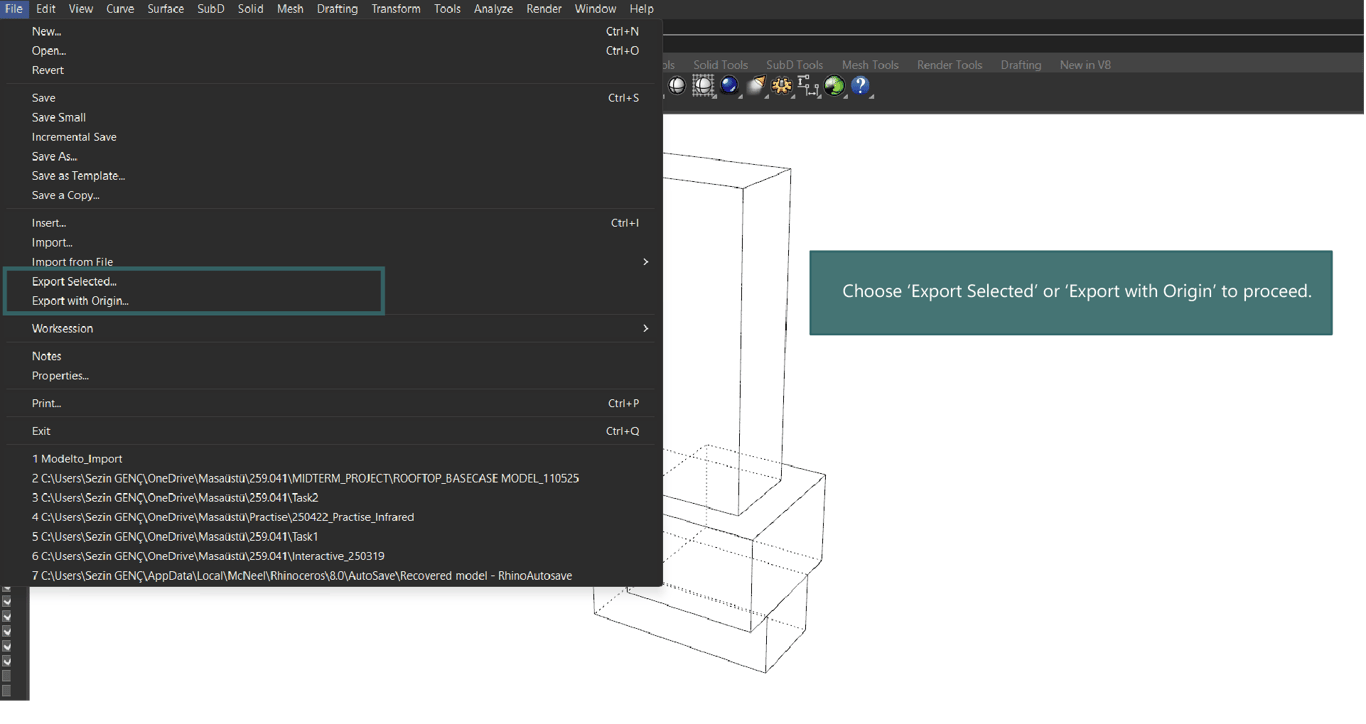1366x724 pixels.
Task: Select the spotlight tool icon
Action: pos(756,86)
